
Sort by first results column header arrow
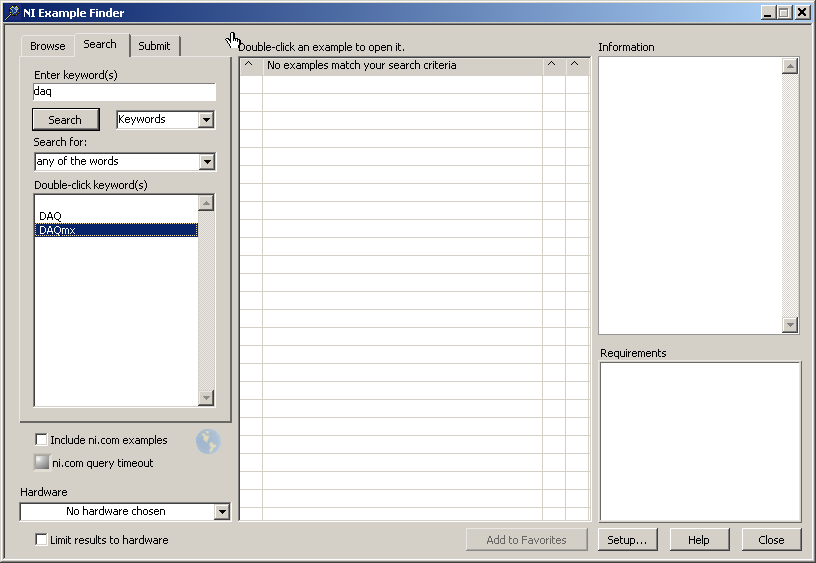tap(249, 65)
